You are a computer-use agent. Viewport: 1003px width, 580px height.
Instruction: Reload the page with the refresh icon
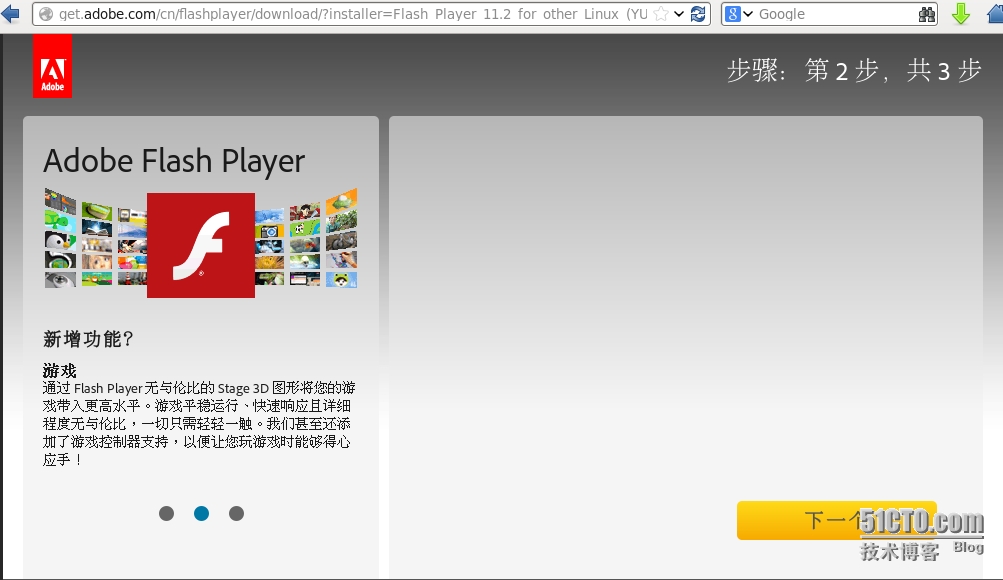(698, 14)
